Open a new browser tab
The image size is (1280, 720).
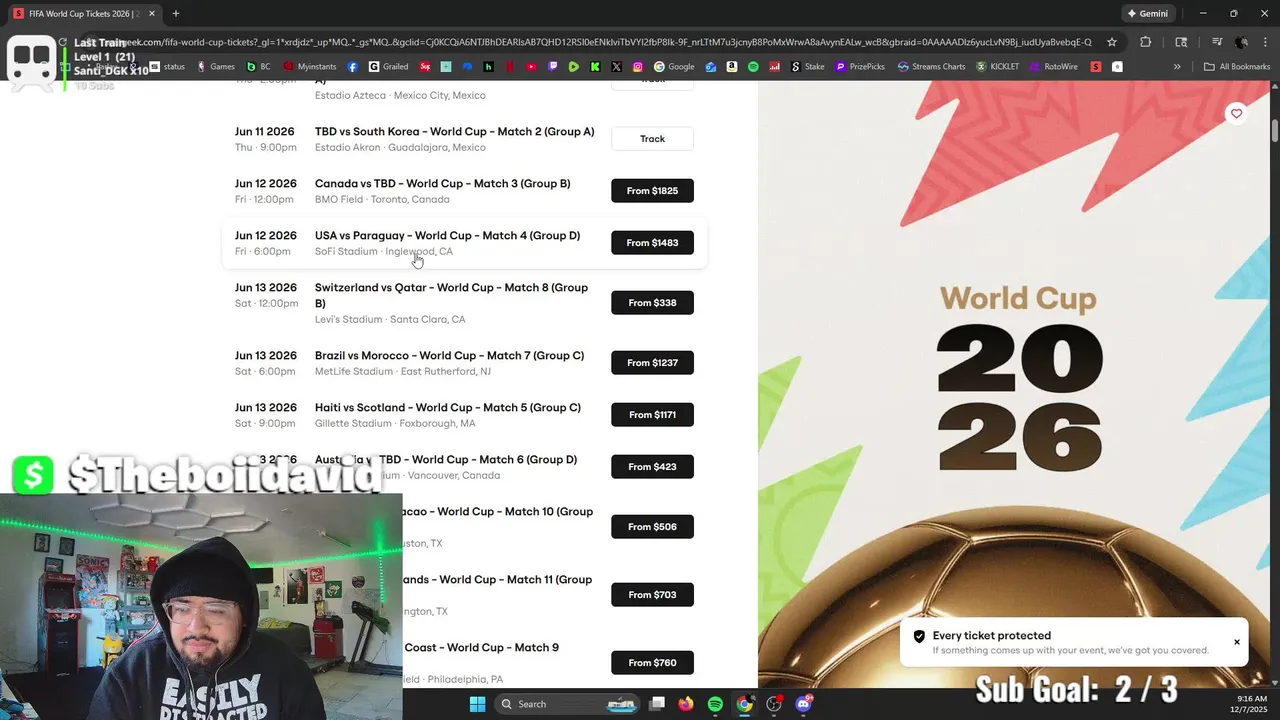(x=176, y=14)
